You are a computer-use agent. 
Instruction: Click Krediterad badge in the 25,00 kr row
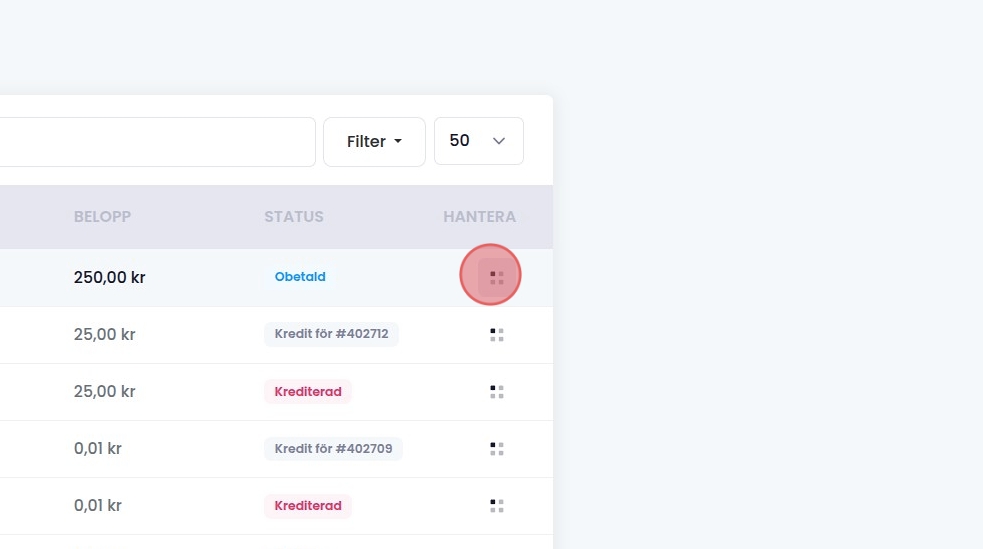coord(308,392)
